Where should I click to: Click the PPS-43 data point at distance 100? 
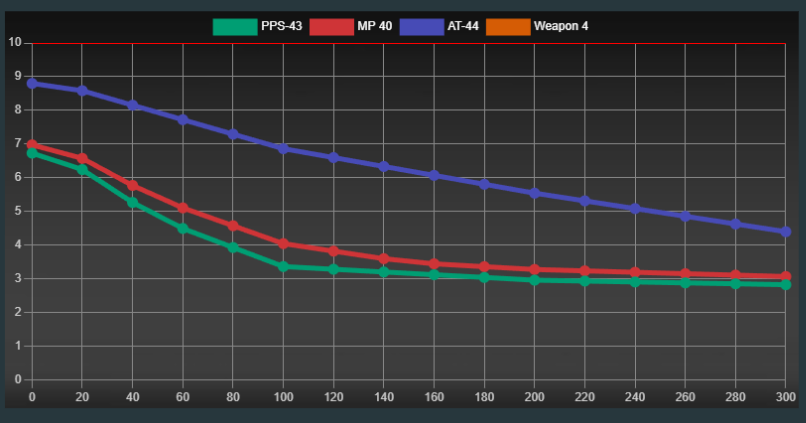click(283, 266)
